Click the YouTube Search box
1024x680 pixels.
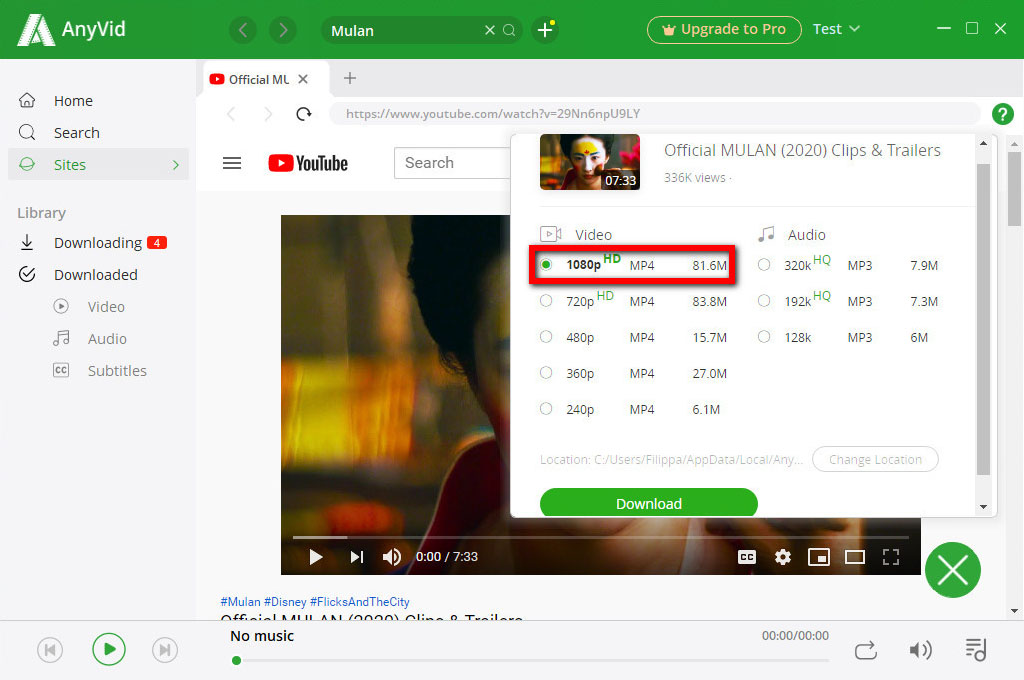[452, 163]
